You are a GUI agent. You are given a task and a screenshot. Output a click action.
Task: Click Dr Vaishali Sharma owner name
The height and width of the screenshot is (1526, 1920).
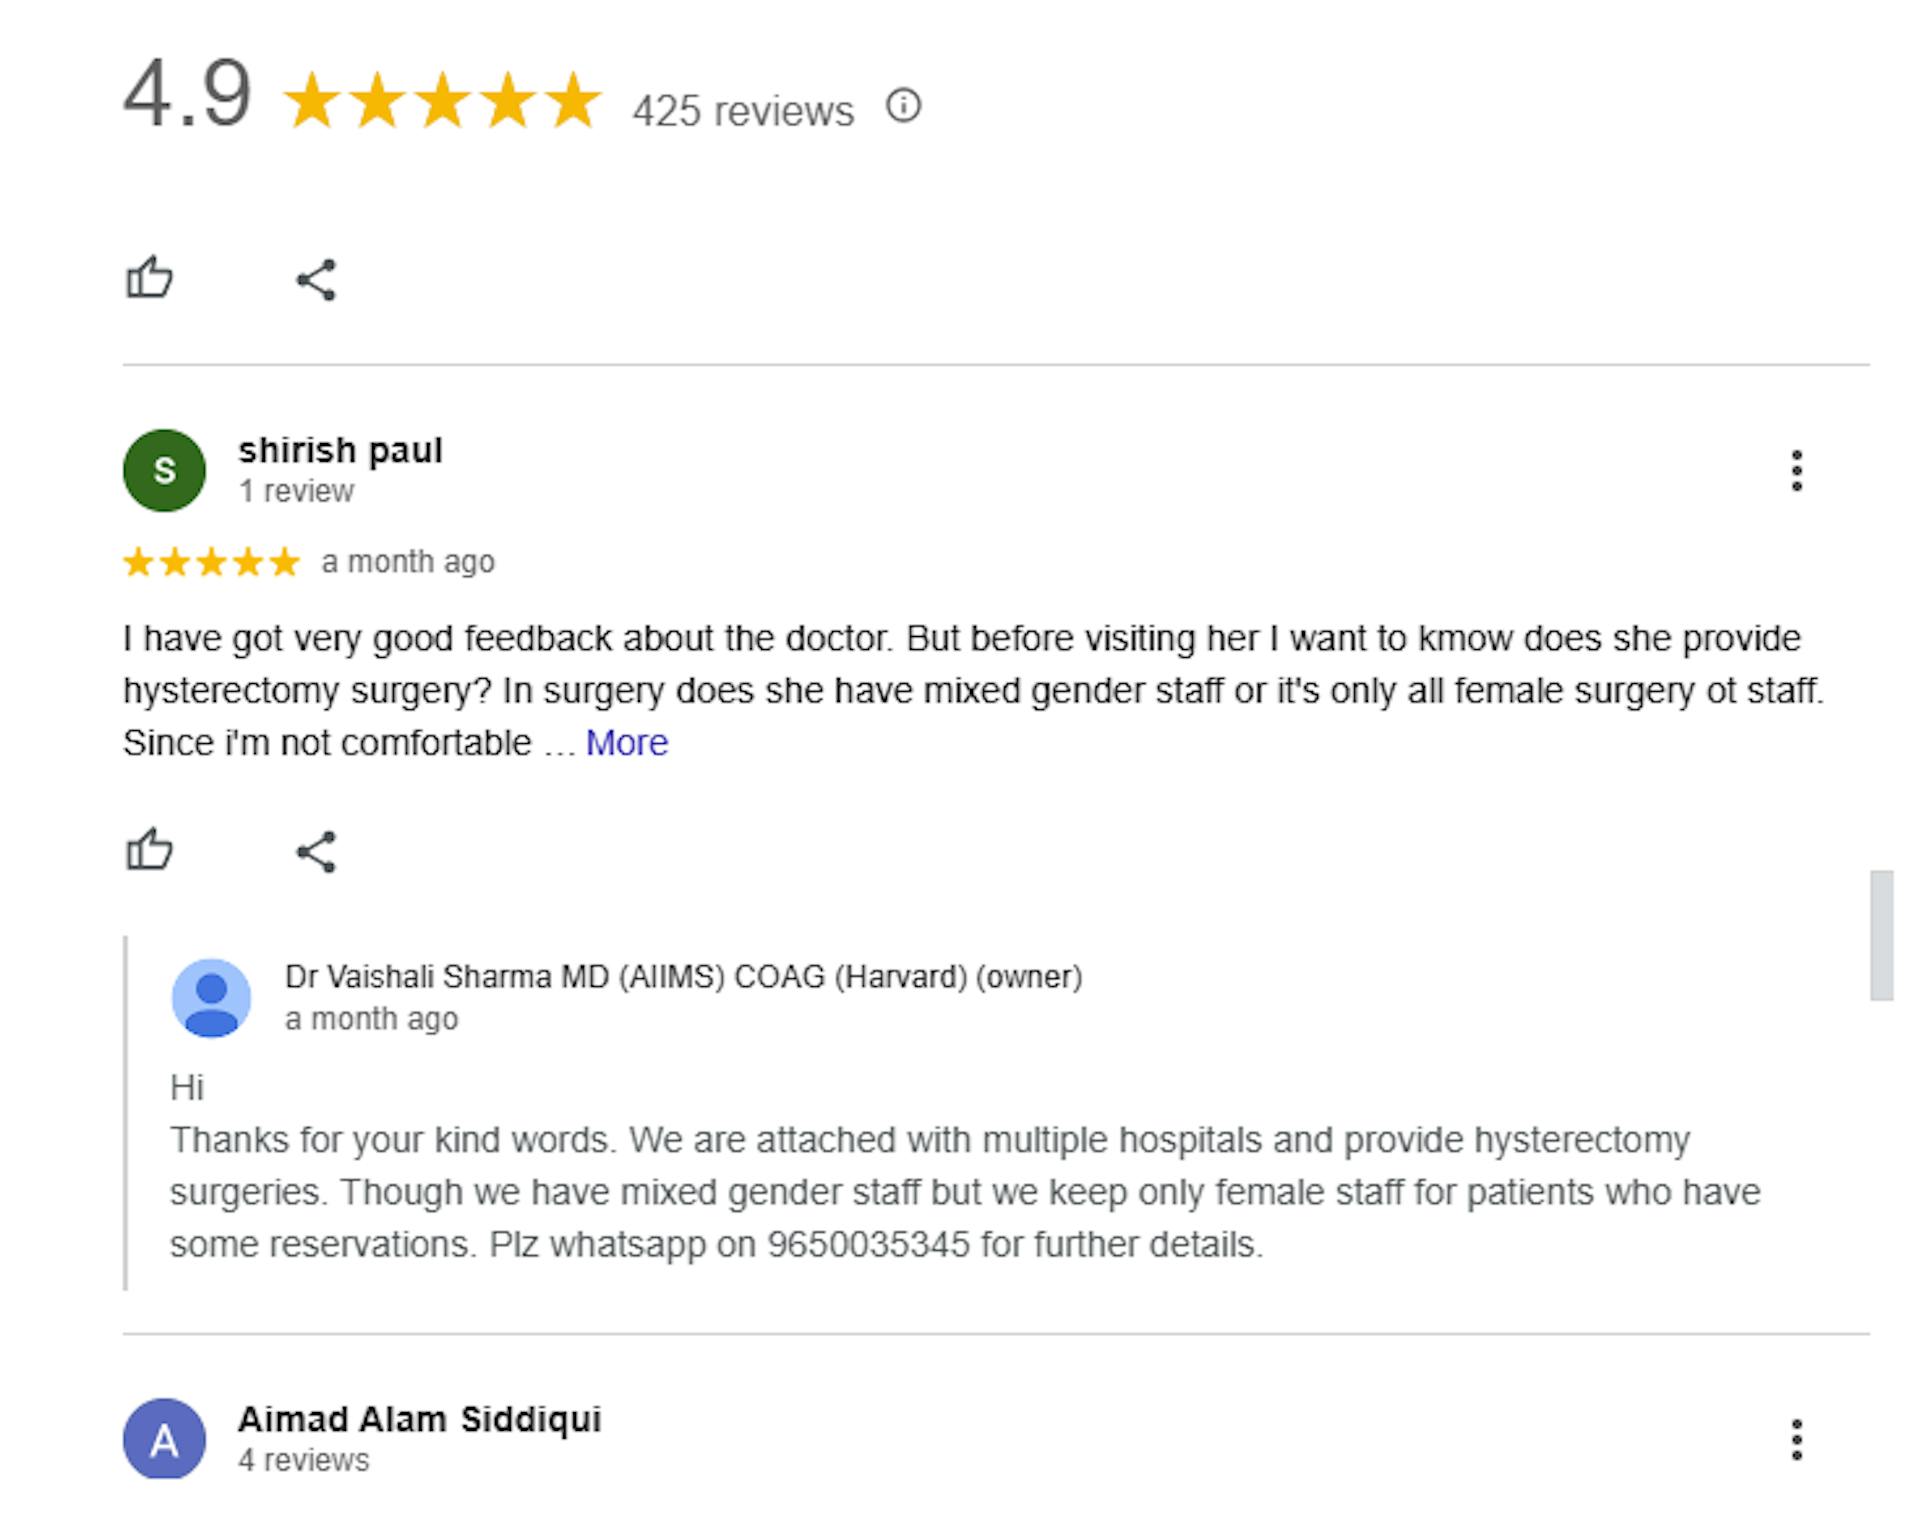click(x=683, y=977)
